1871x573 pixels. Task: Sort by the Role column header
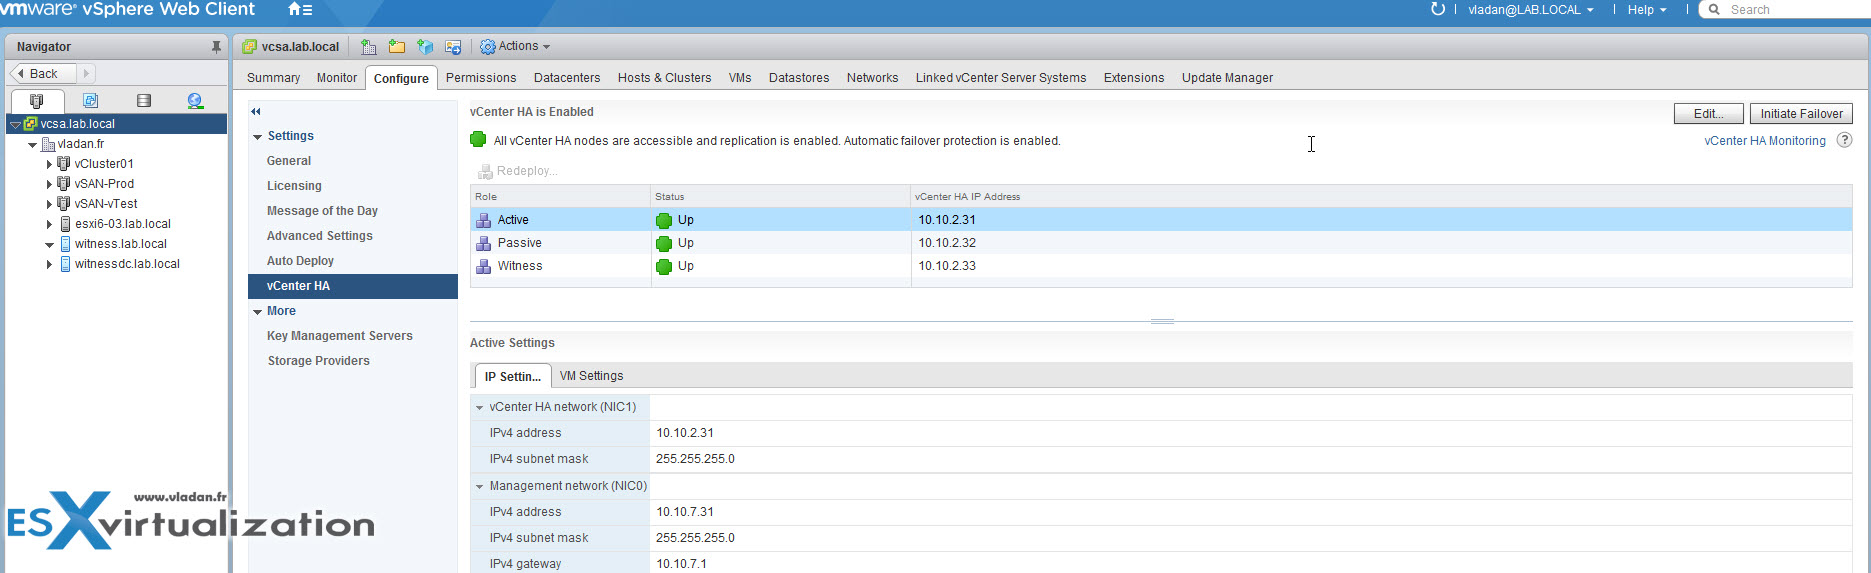pos(560,197)
